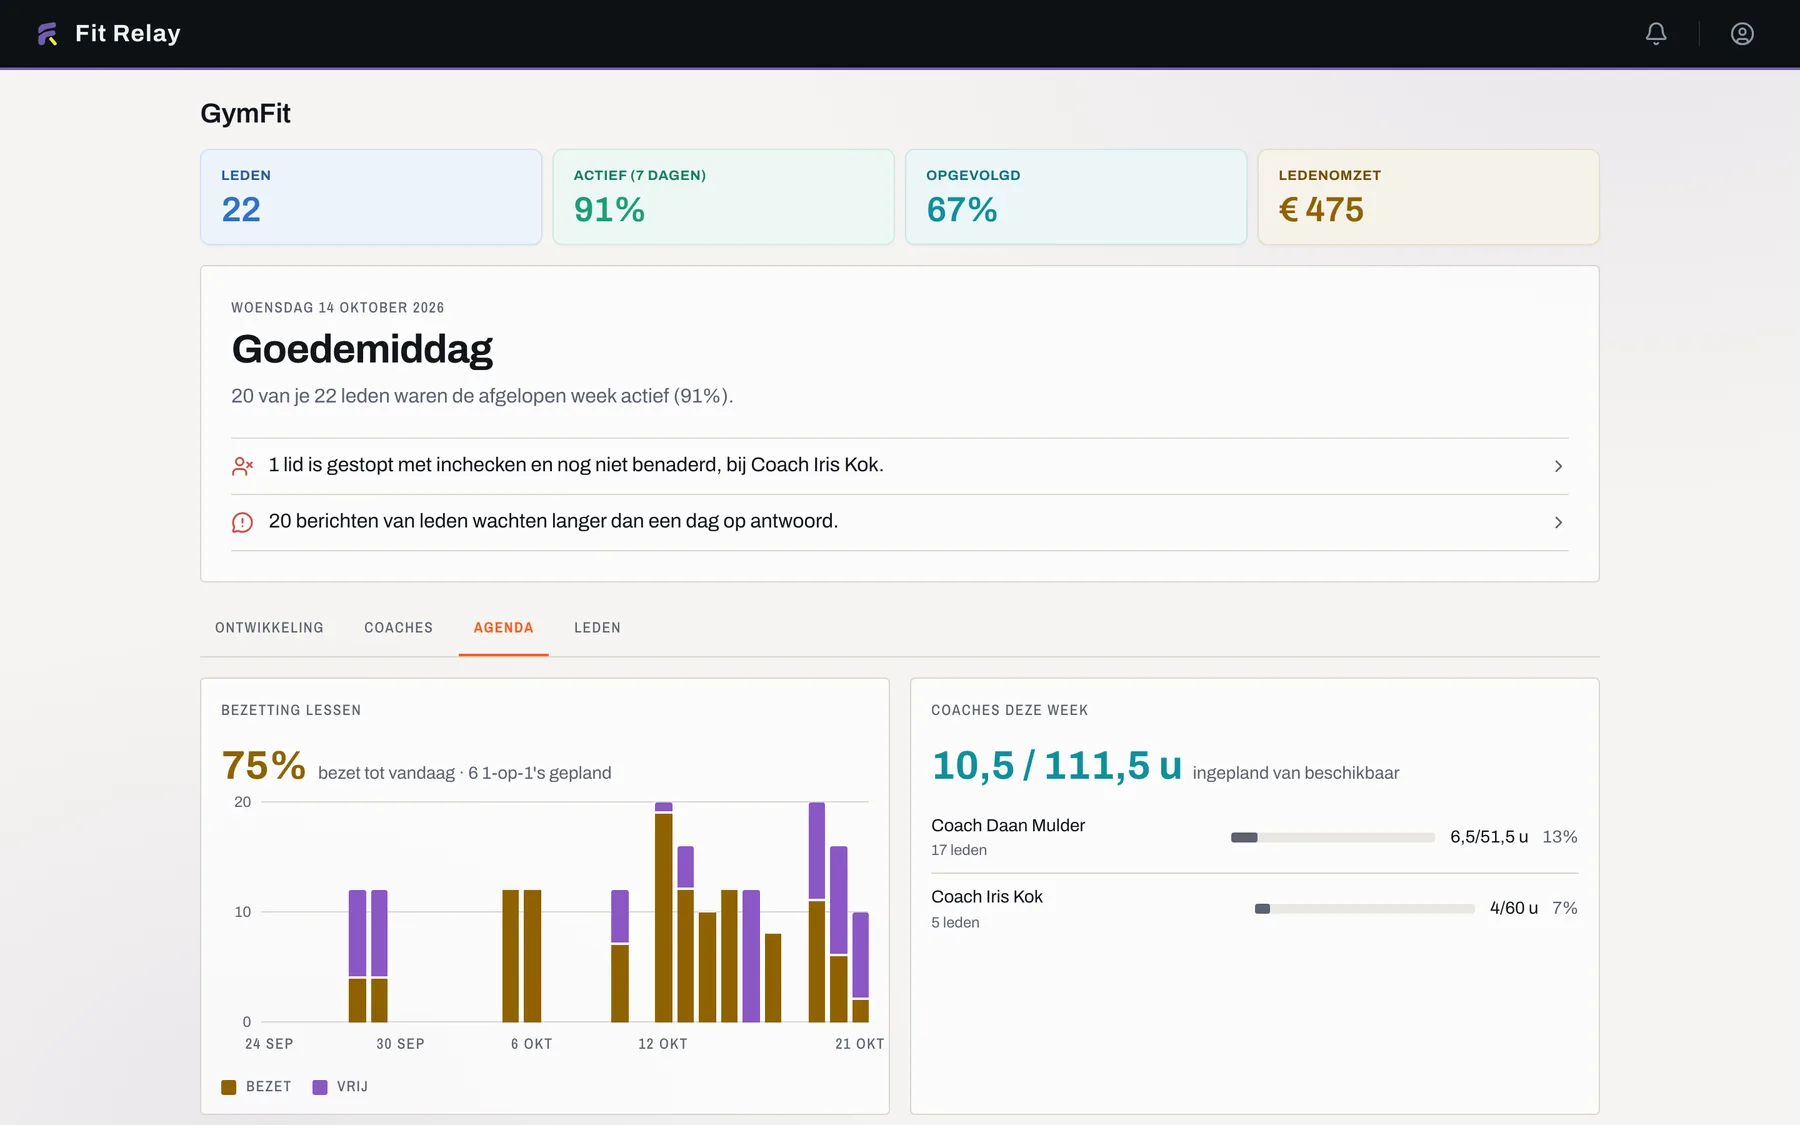Switch to the Coaches tab
1800x1125 pixels.
pyautogui.click(x=398, y=628)
